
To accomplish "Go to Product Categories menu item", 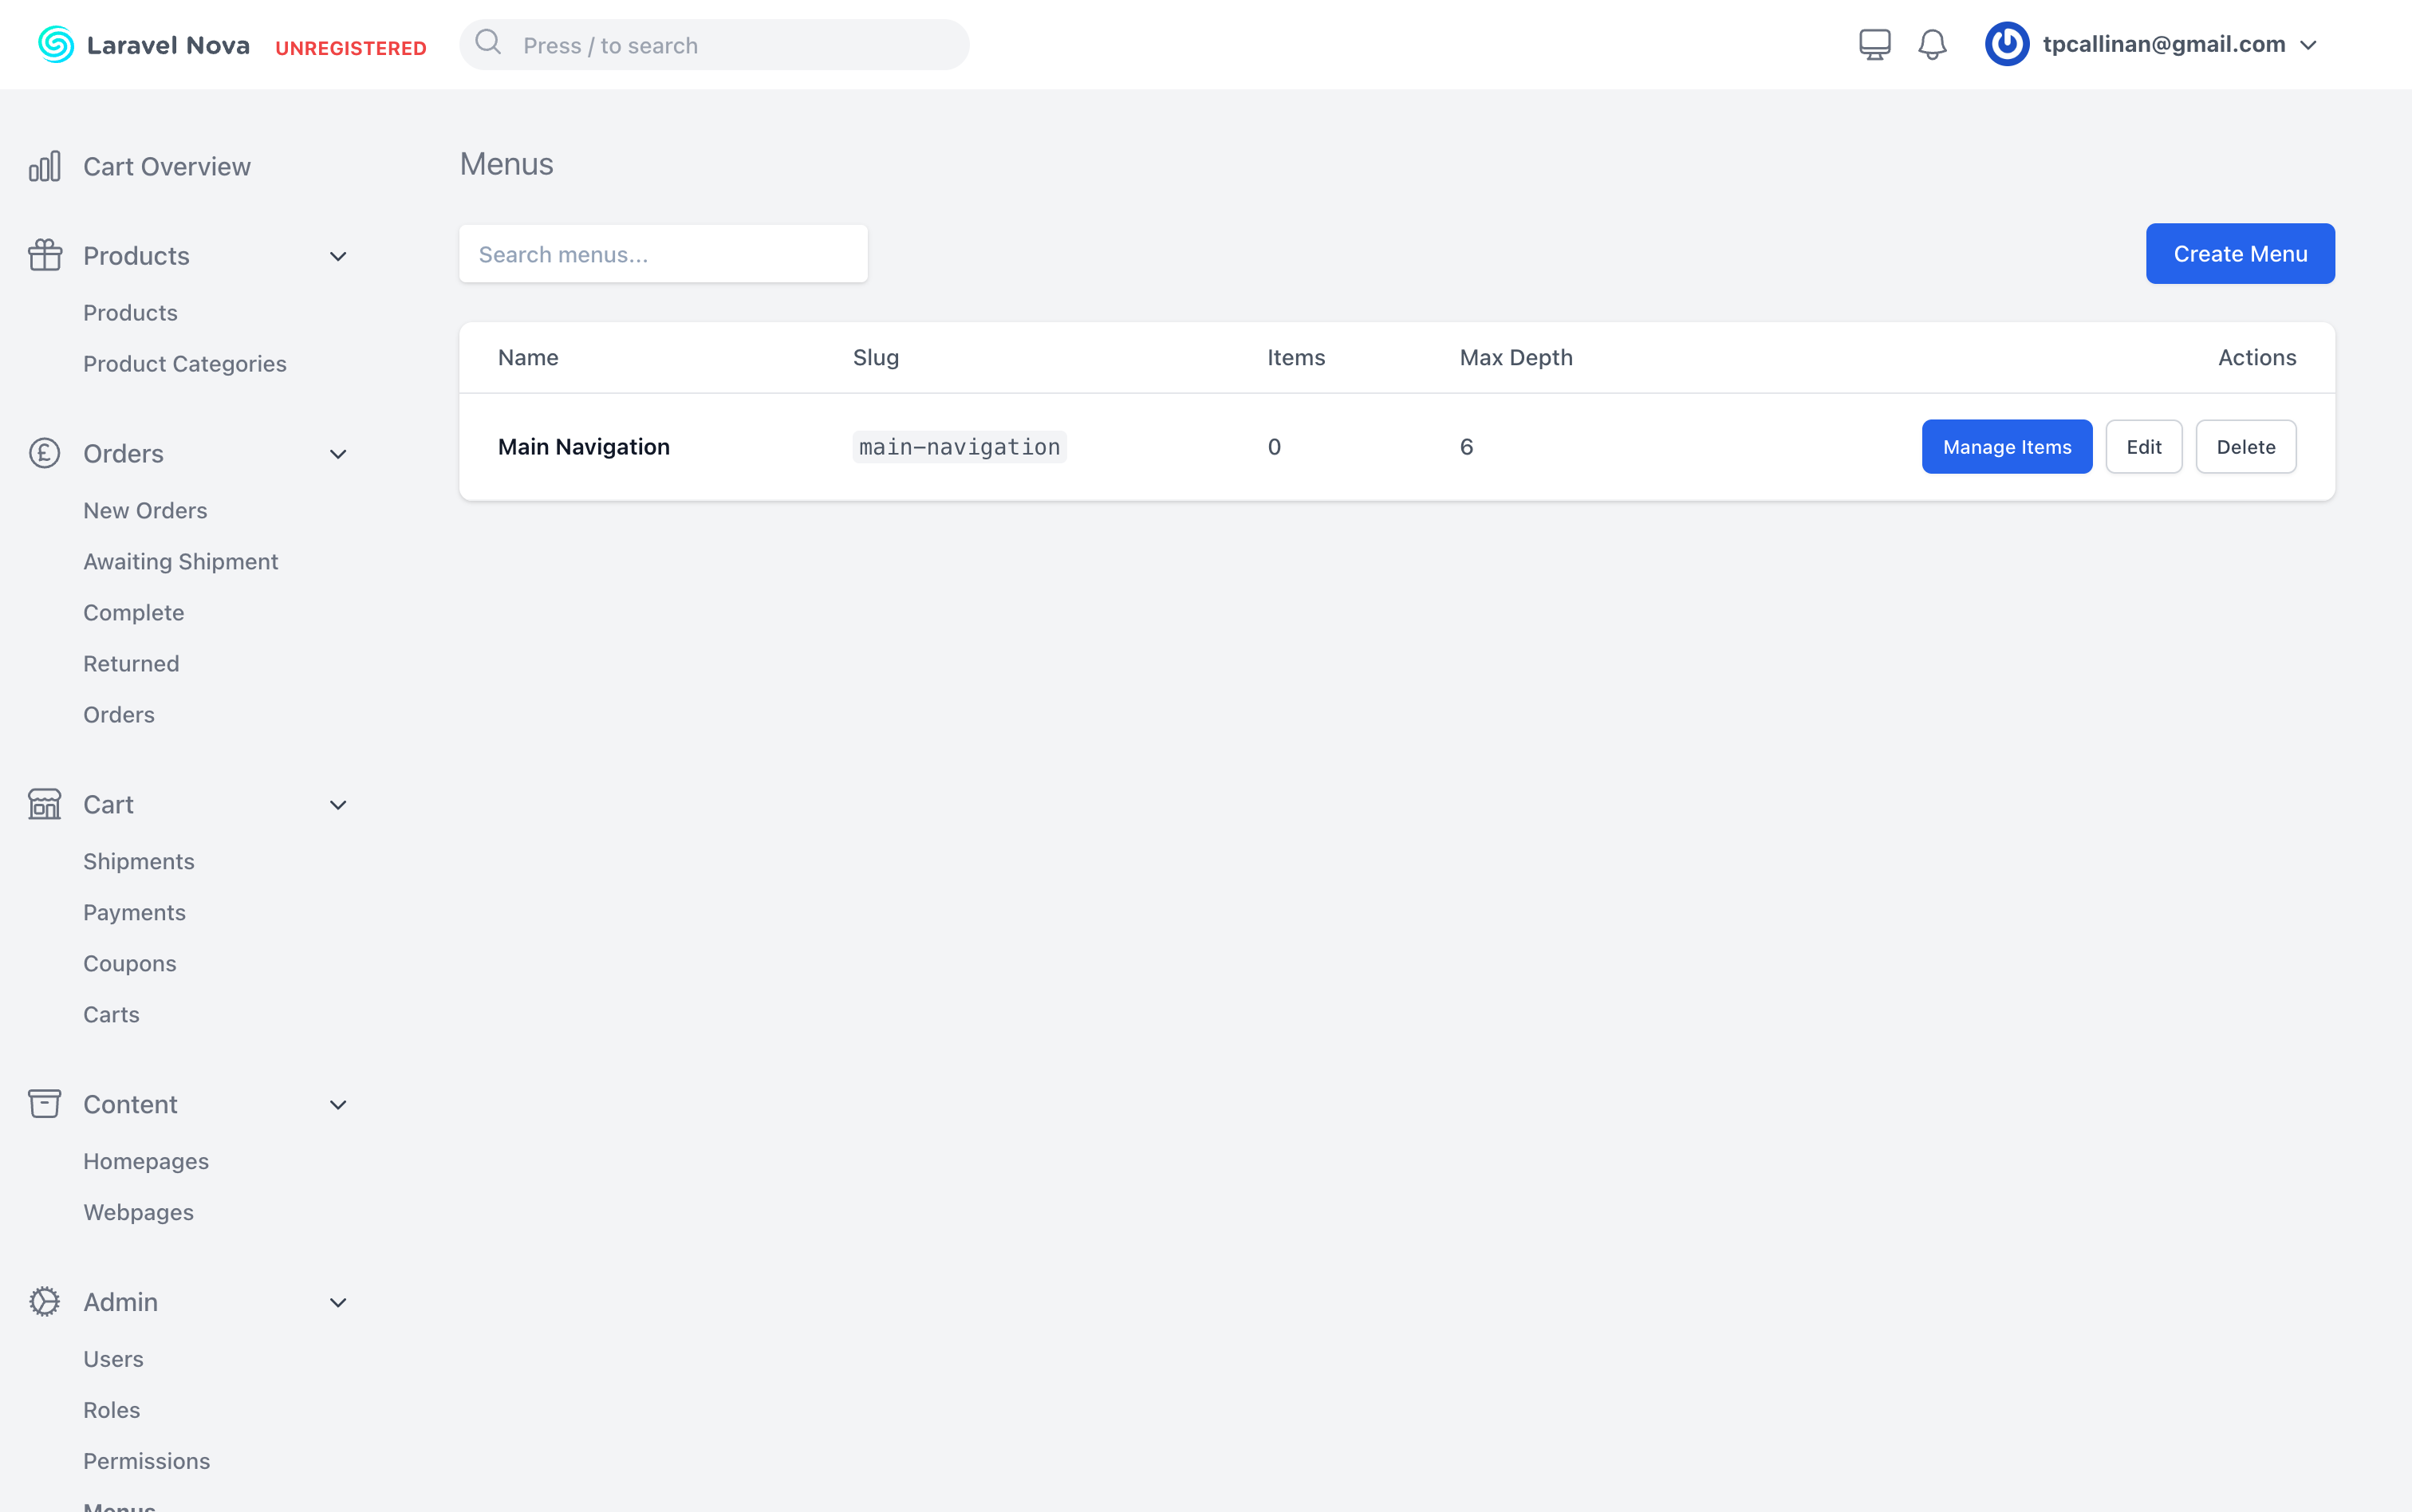I will coord(185,364).
